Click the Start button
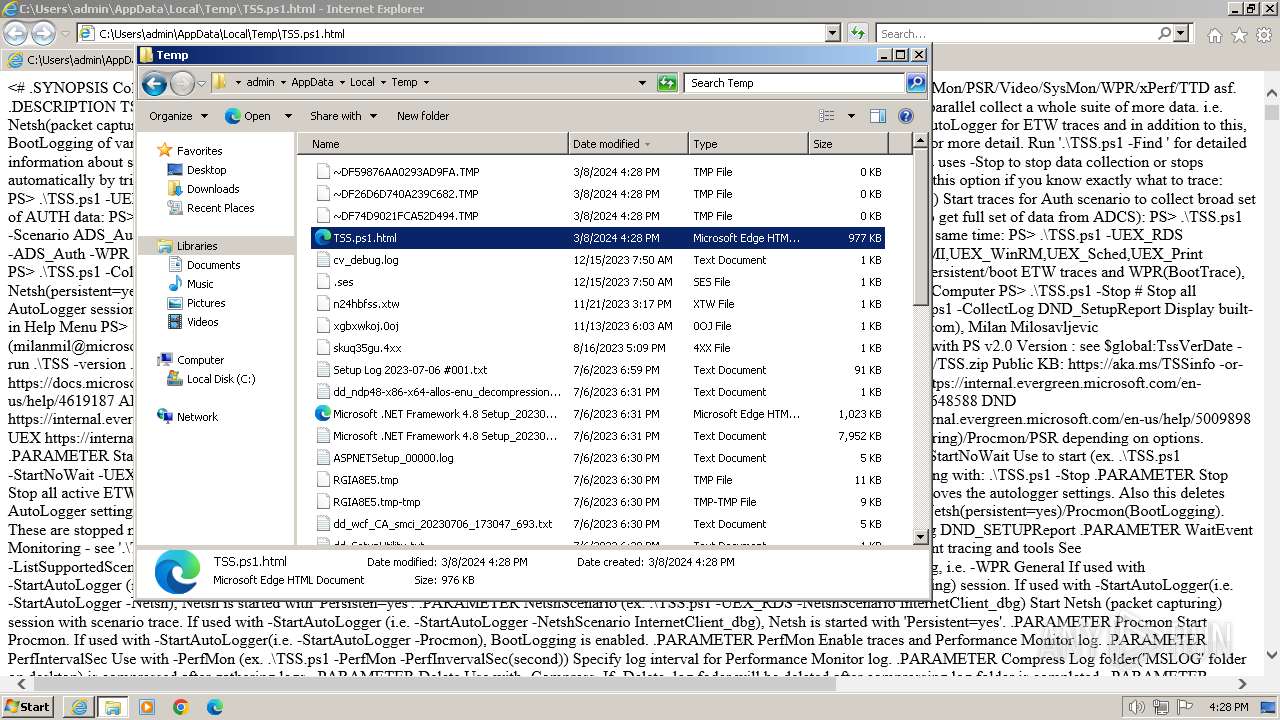The height and width of the screenshot is (720, 1280). 28,706
